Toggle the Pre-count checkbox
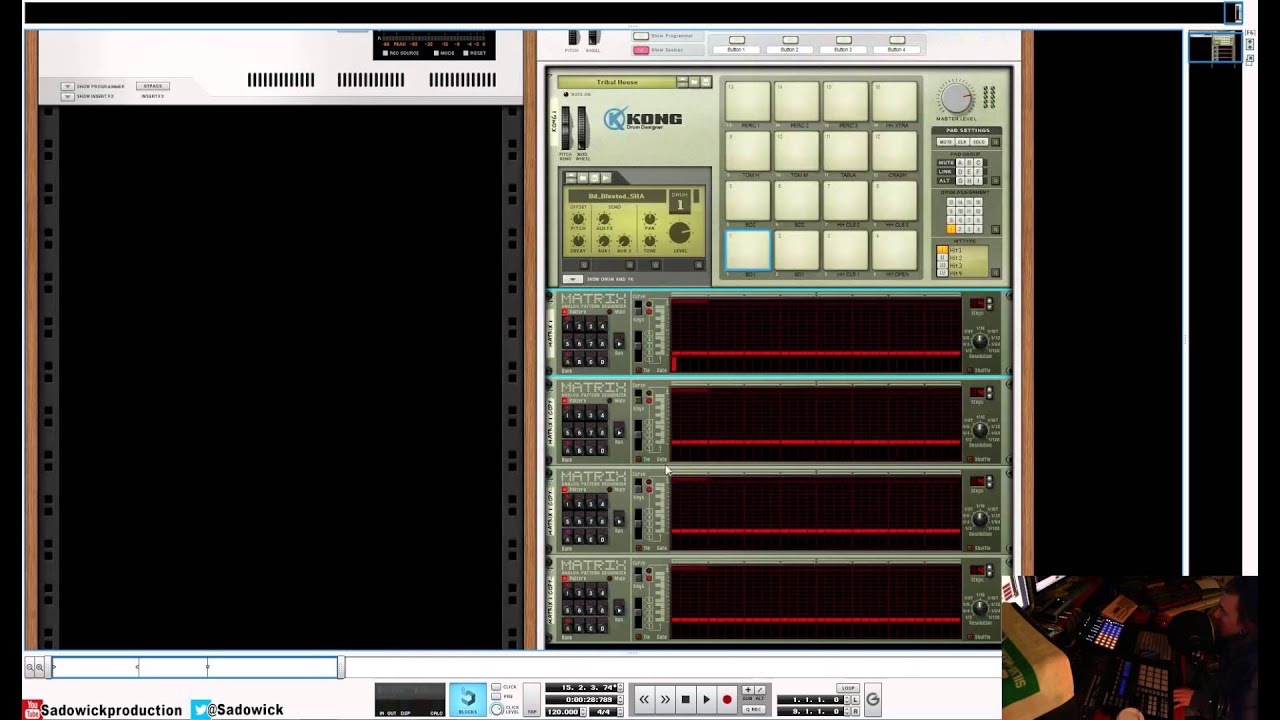Viewport: 1280px width, 720px height. point(496,696)
